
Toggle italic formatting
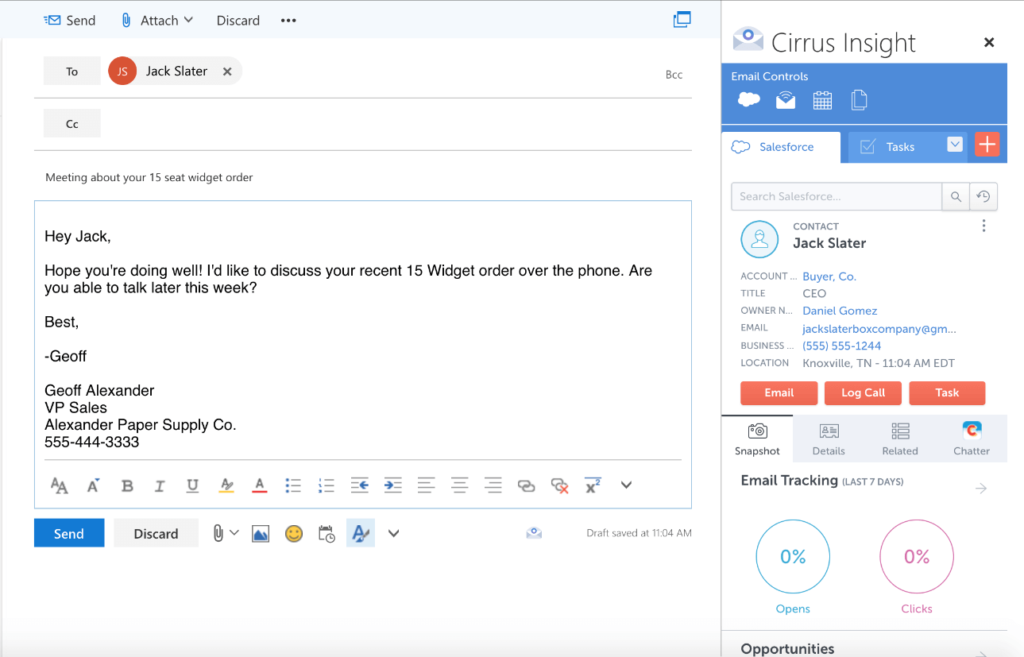coord(159,485)
